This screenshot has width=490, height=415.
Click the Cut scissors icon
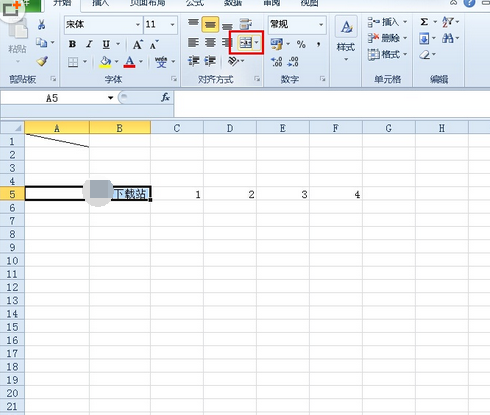pos(41,24)
